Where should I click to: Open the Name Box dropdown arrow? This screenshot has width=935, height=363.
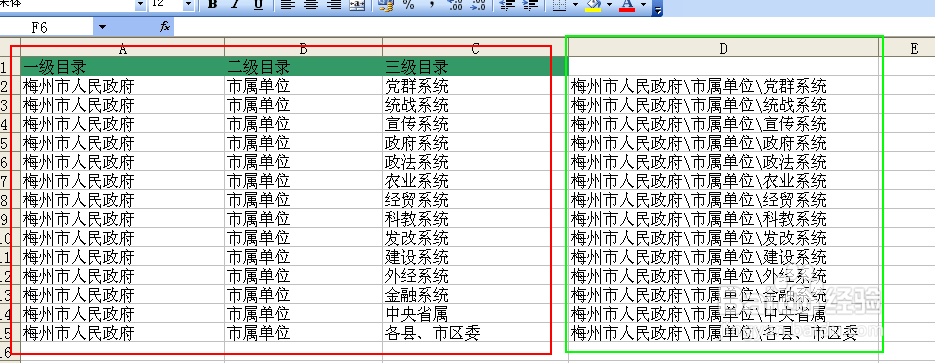point(102,27)
